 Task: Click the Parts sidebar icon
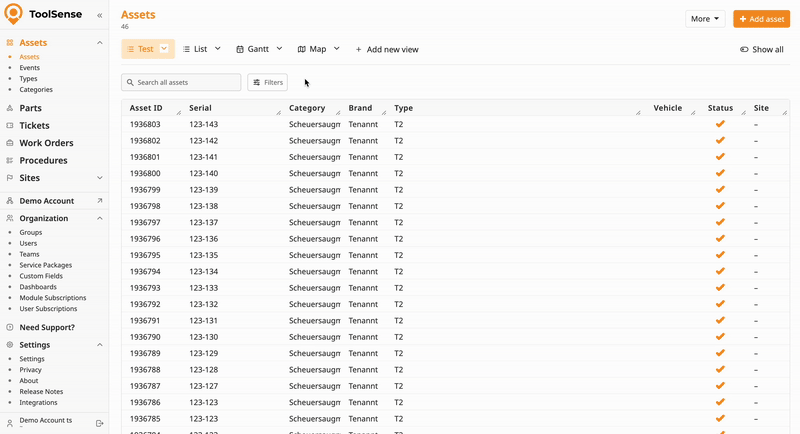click(10, 108)
